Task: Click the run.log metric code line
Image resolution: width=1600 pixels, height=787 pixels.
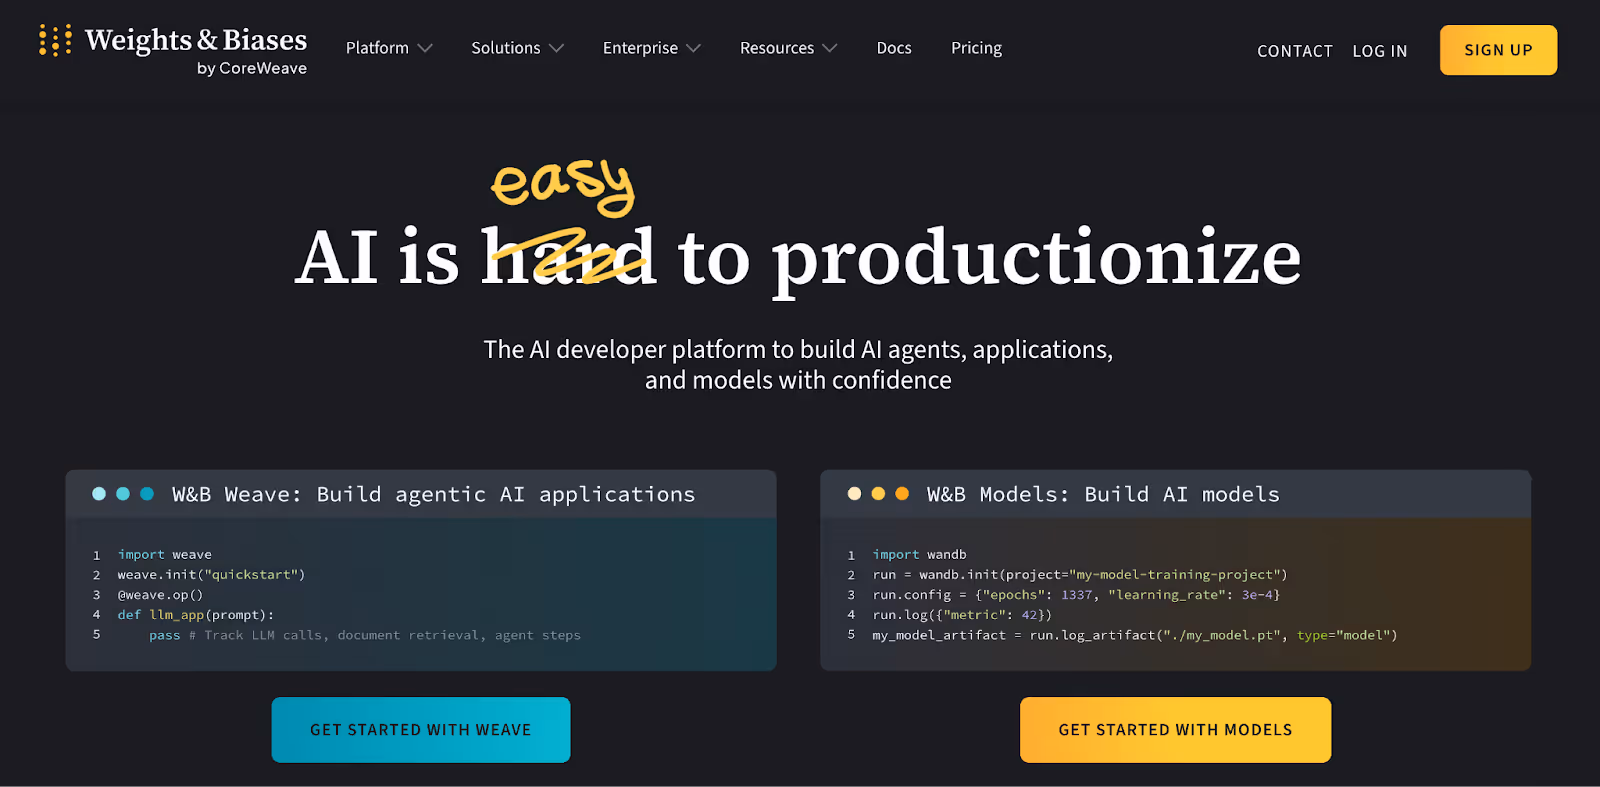Action: 962,614
